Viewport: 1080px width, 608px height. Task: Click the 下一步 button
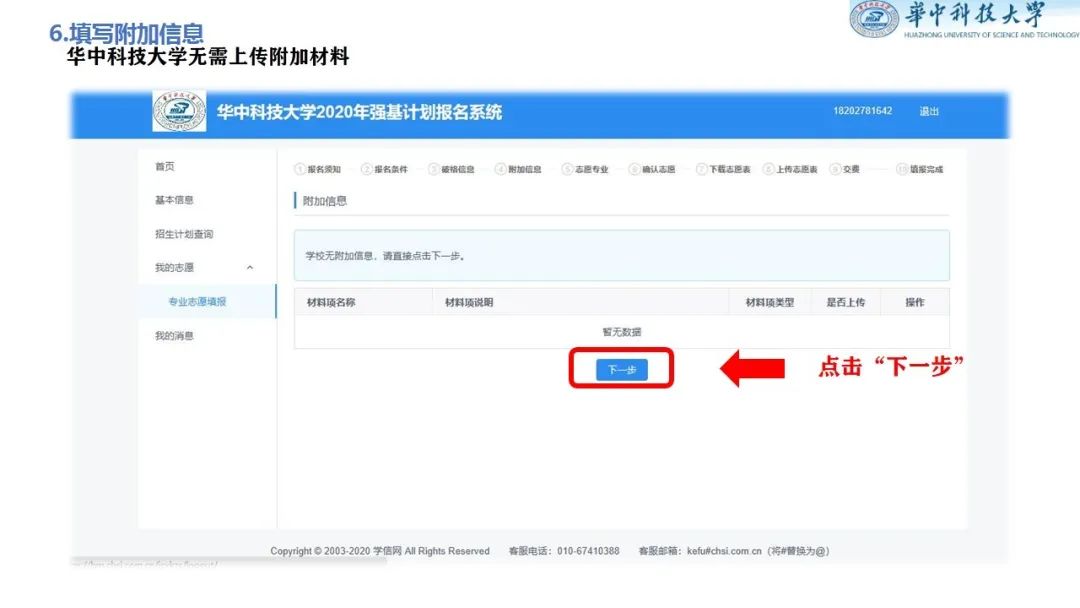[621, 370]
